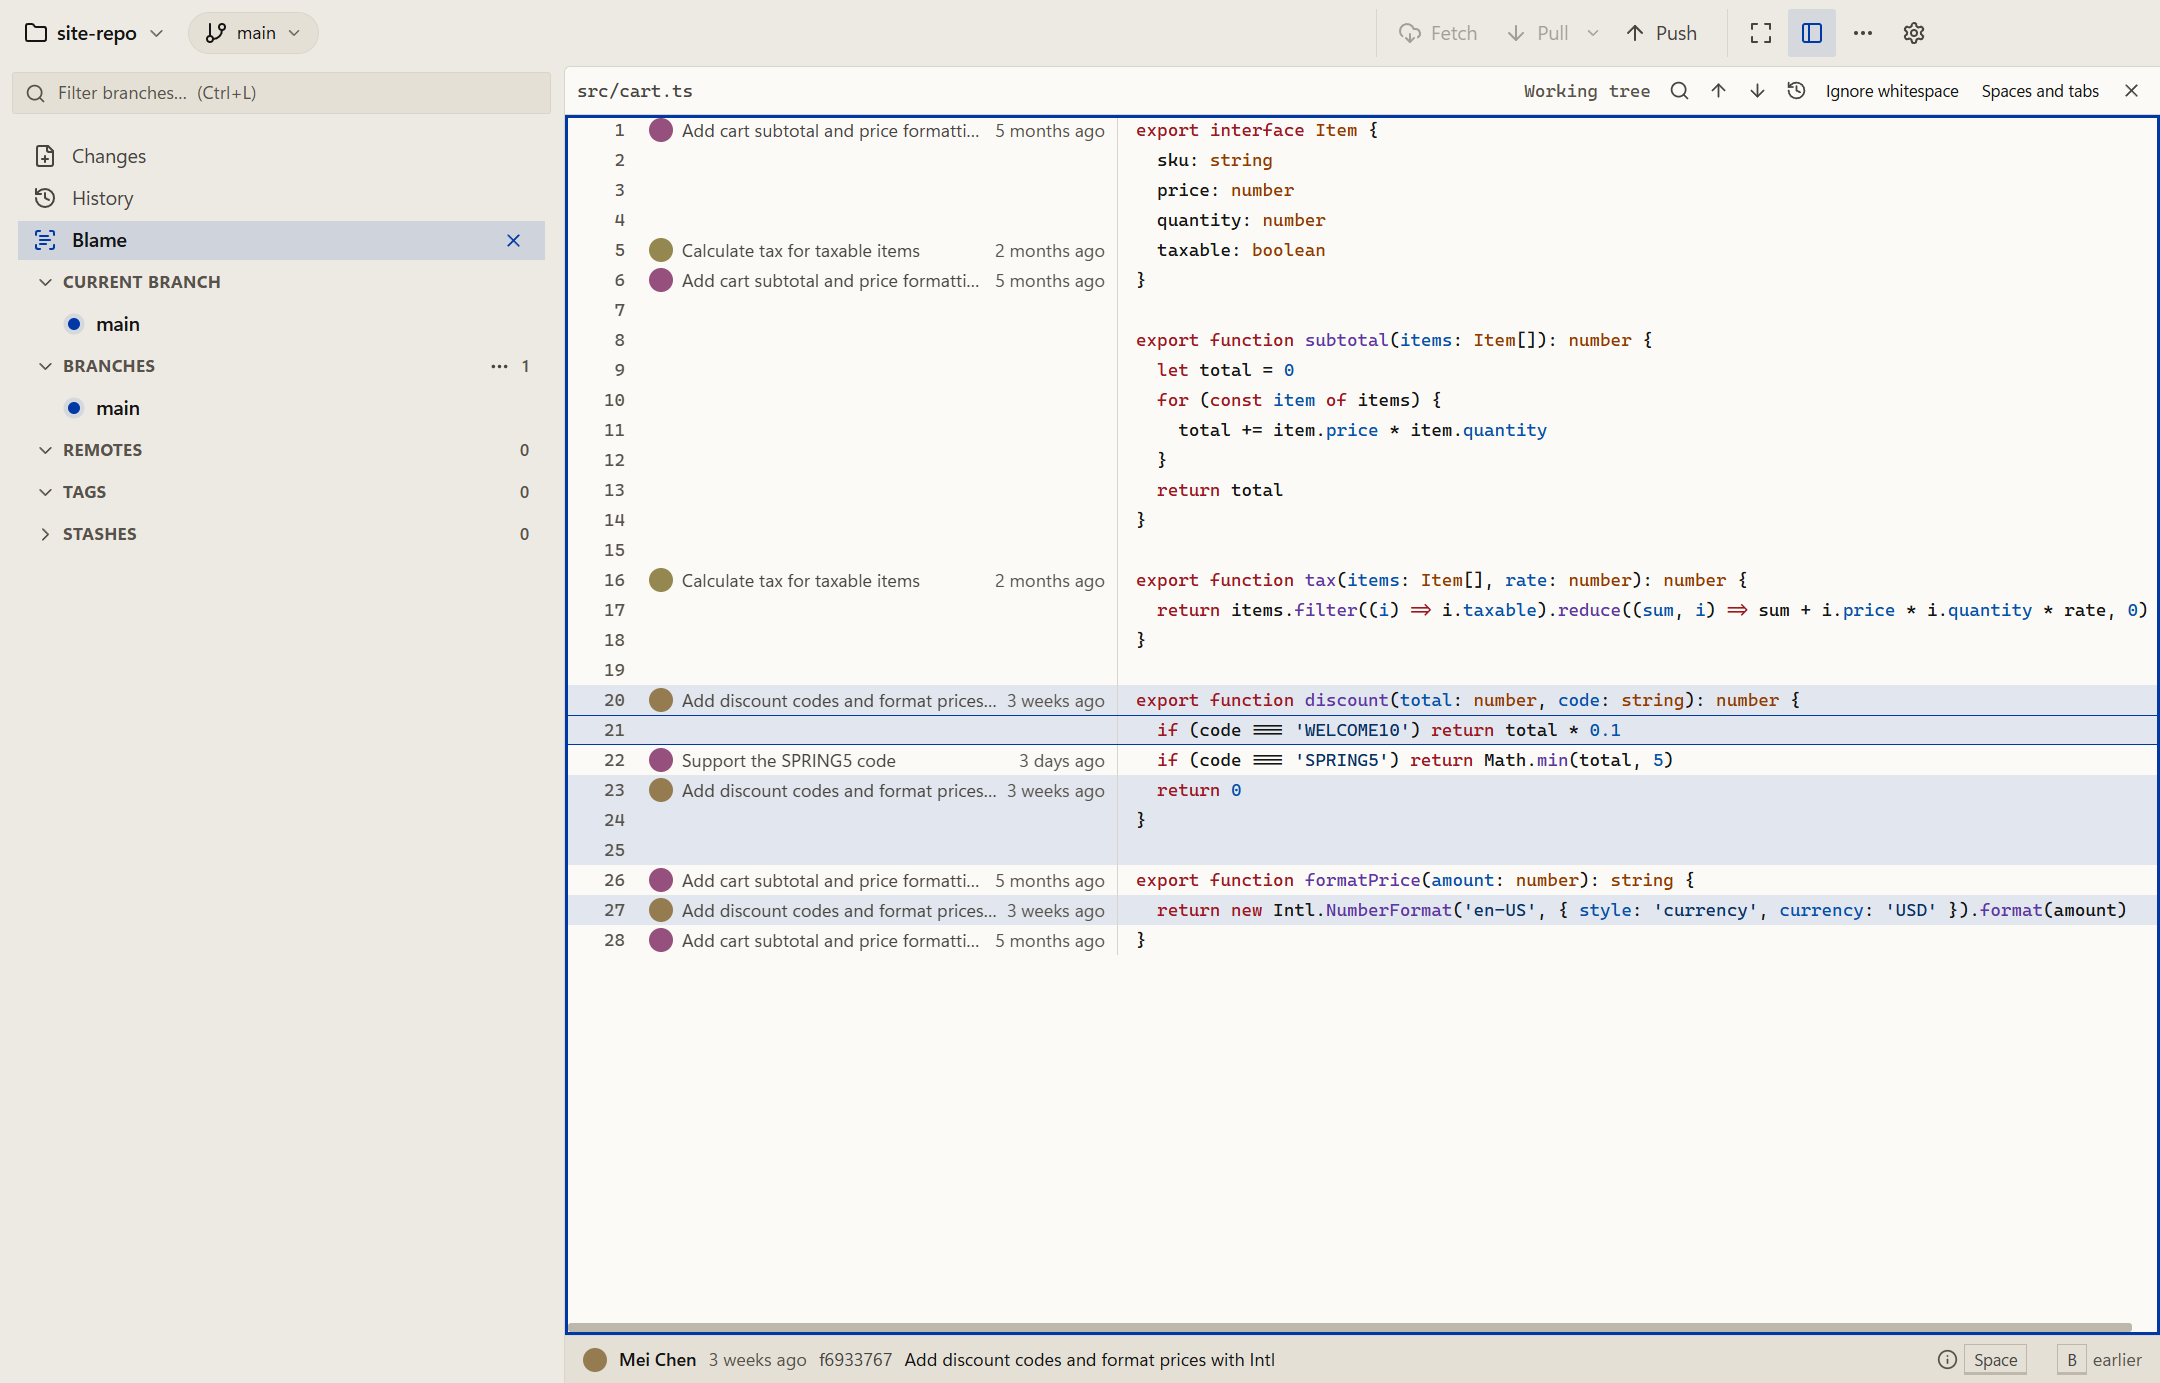
Task: Click the Space key hint button
Action: click(1995, 1360)
